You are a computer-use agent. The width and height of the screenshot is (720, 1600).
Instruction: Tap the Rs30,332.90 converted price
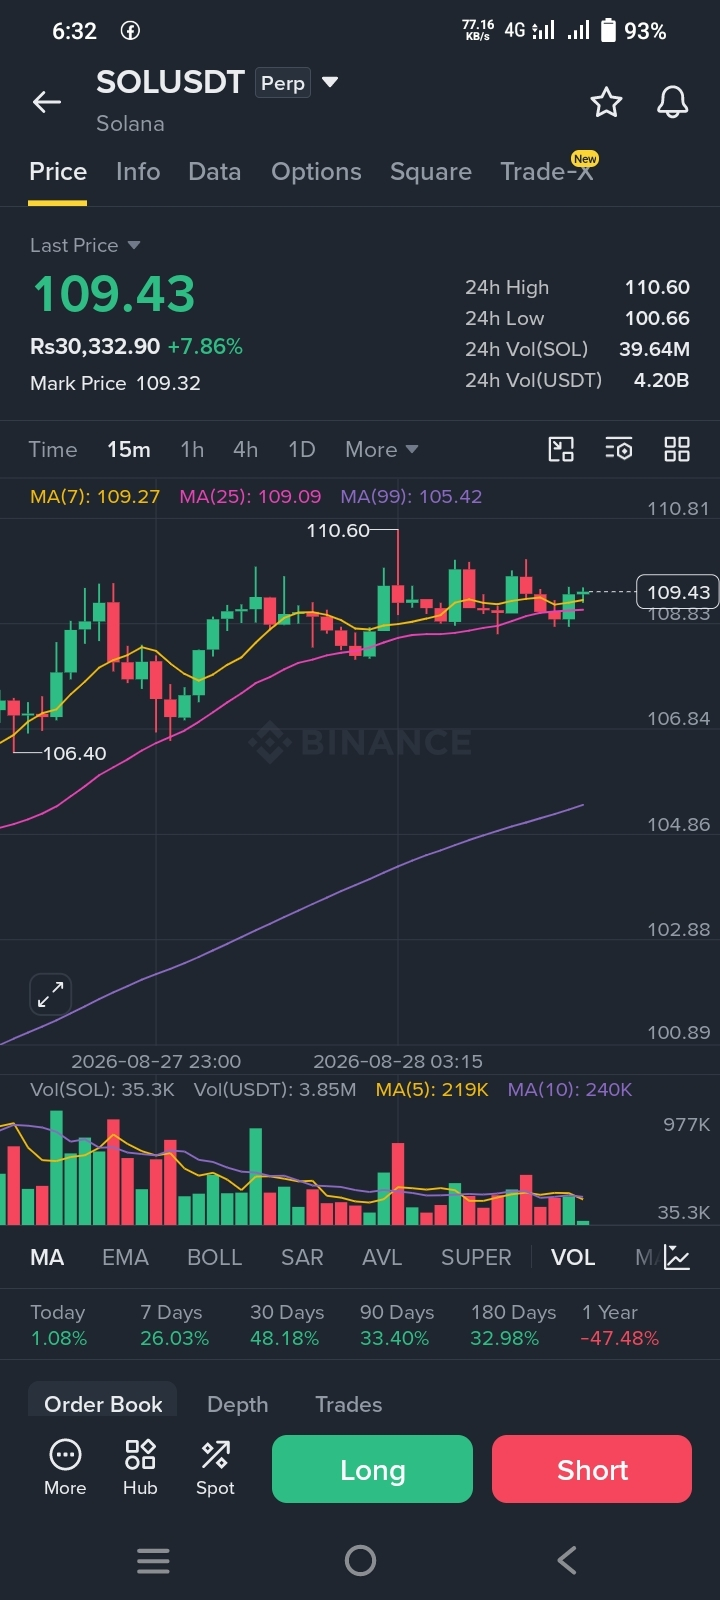(95, 346)
